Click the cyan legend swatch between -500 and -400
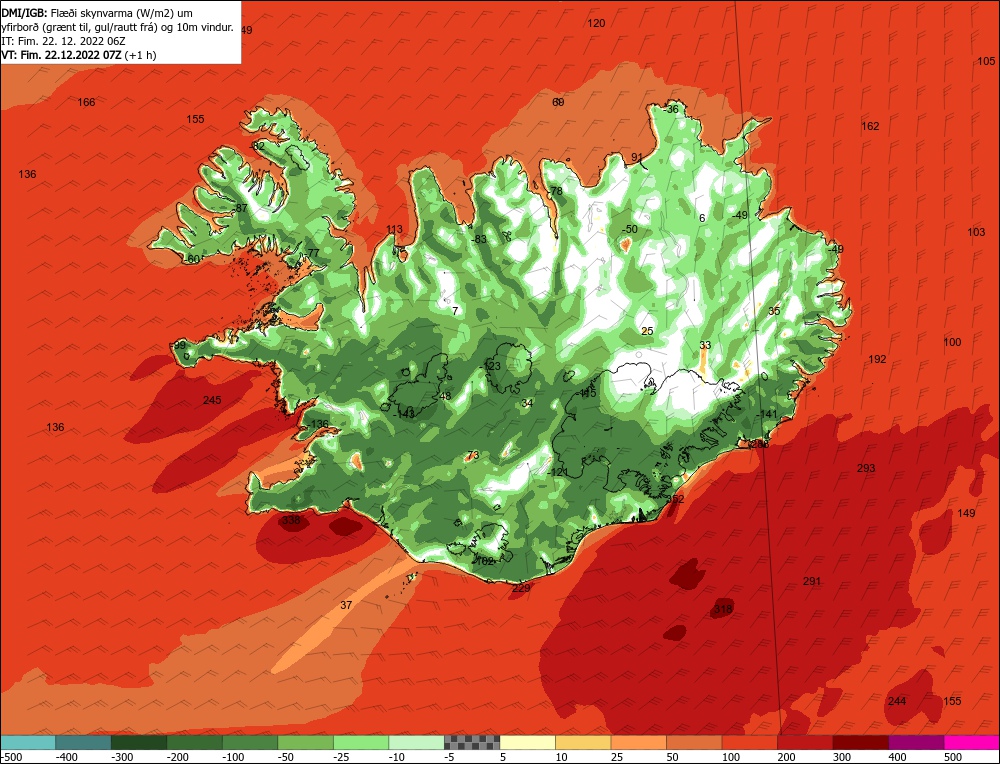 [x=27, y=742]
